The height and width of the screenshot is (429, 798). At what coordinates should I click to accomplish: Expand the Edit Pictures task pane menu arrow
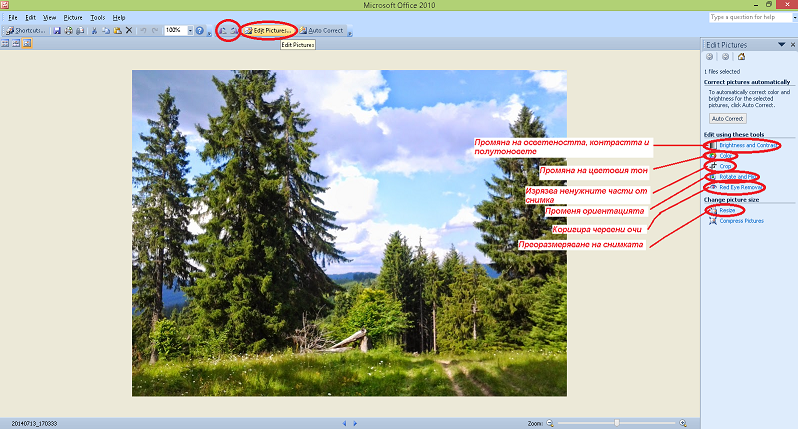coord(780,45)
